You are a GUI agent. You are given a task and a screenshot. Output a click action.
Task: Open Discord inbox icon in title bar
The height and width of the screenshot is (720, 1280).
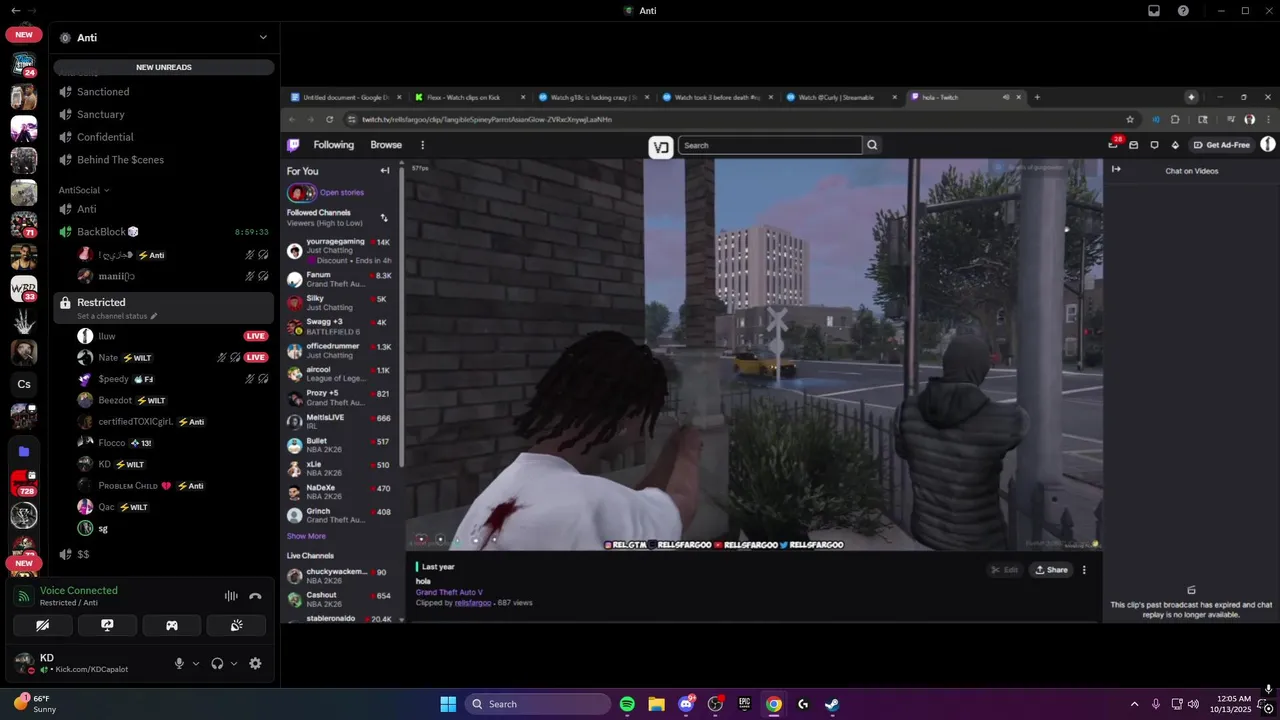click(1154, 11)
